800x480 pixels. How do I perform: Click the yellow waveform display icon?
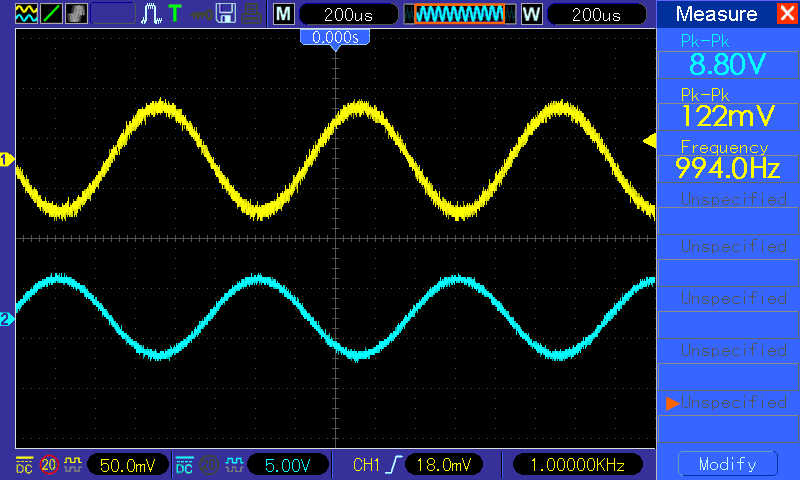click(x=27, y=14)
